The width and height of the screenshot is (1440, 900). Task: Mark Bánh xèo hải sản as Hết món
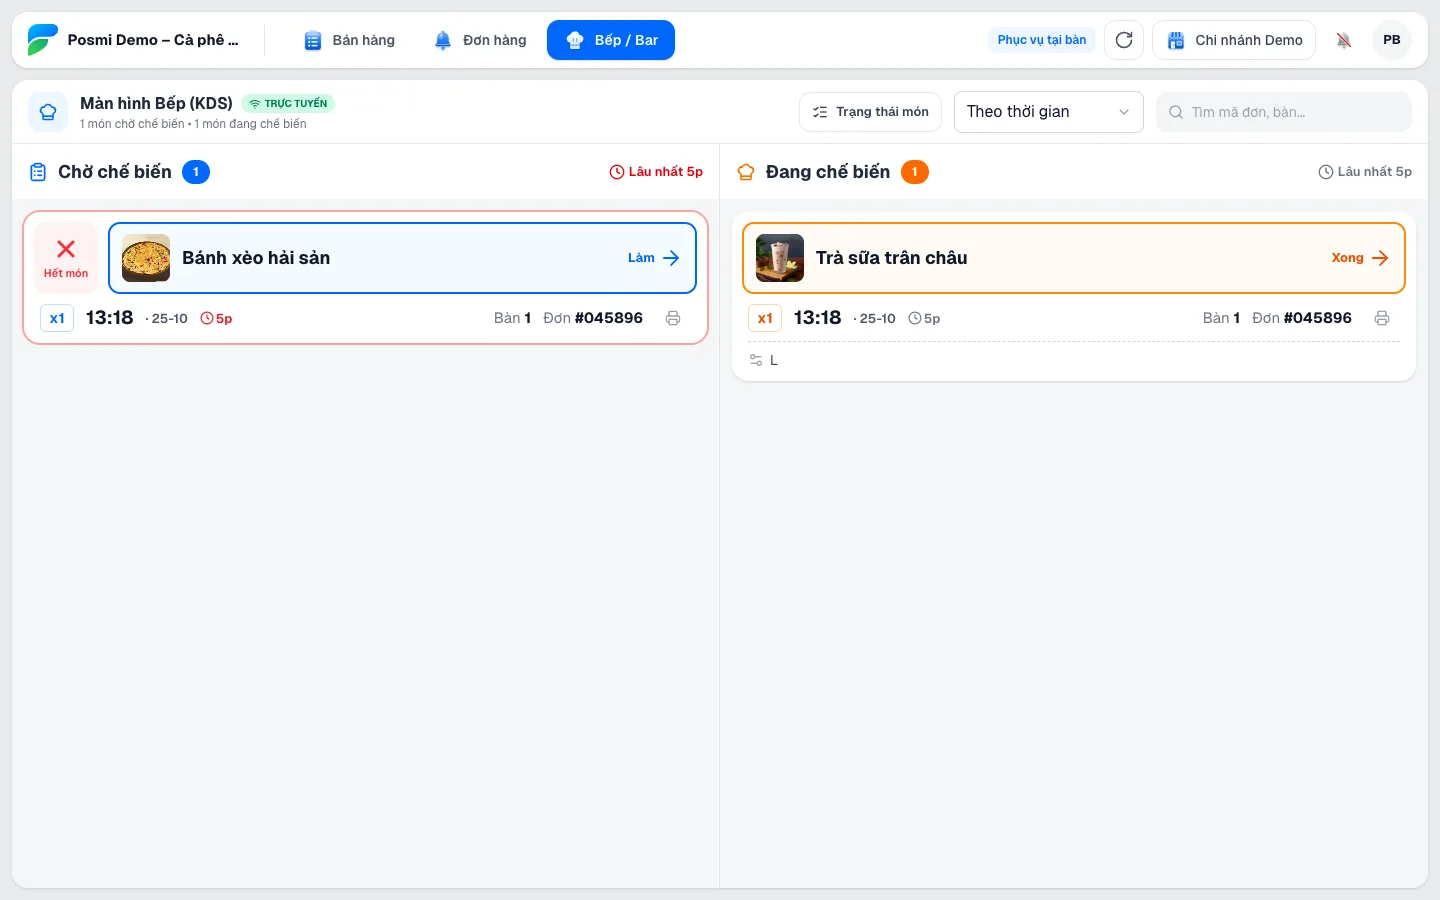pyautogui.click(x=66, y=258)
